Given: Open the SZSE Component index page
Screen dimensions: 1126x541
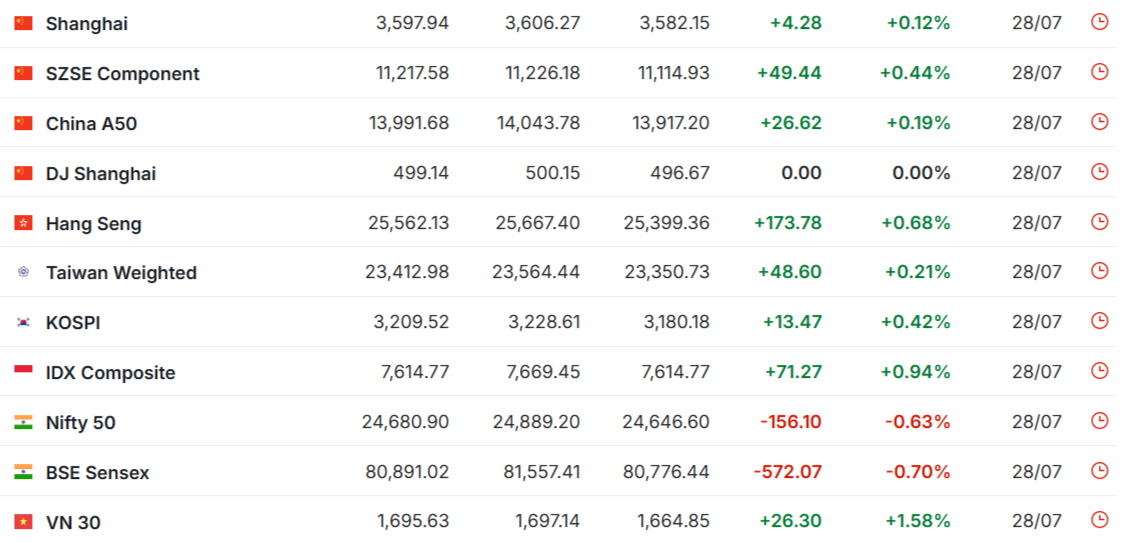Looking at the screenshot, I should coord(123,74).
